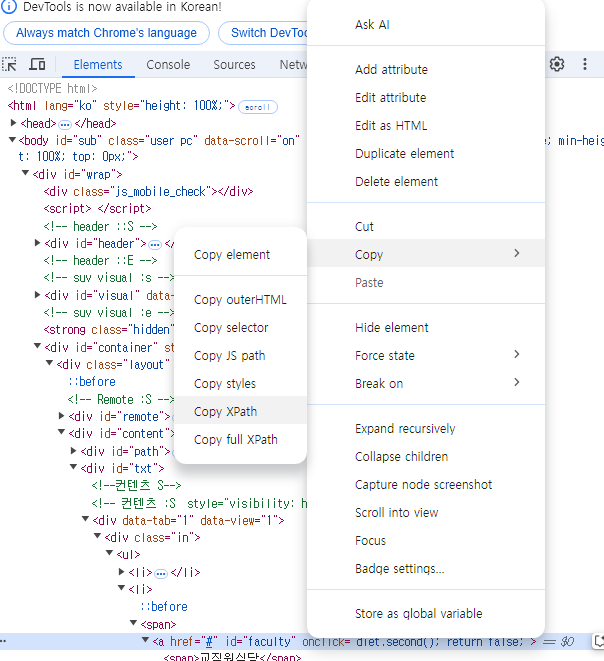604x661 pixels.
Task: Open the Copy submenu entry
Action: tap(426, 254)
